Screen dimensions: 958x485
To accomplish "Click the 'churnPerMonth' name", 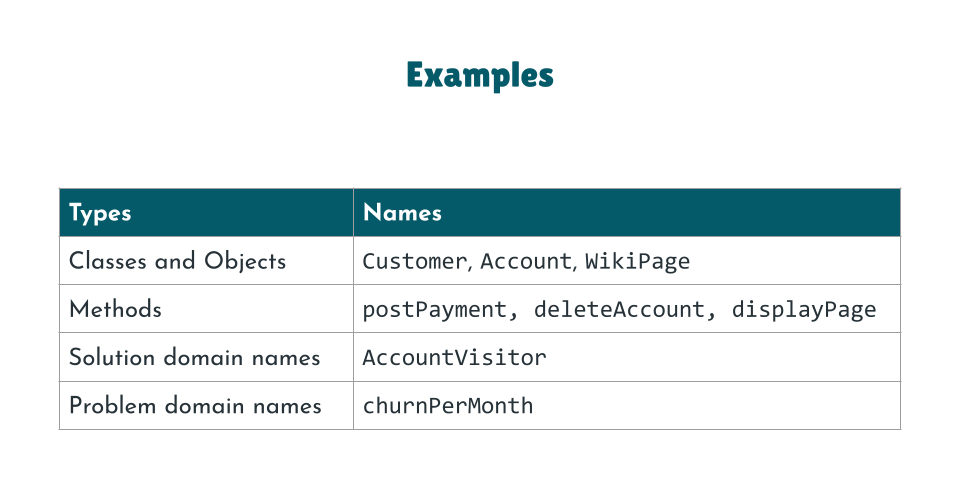I will 447,406.
